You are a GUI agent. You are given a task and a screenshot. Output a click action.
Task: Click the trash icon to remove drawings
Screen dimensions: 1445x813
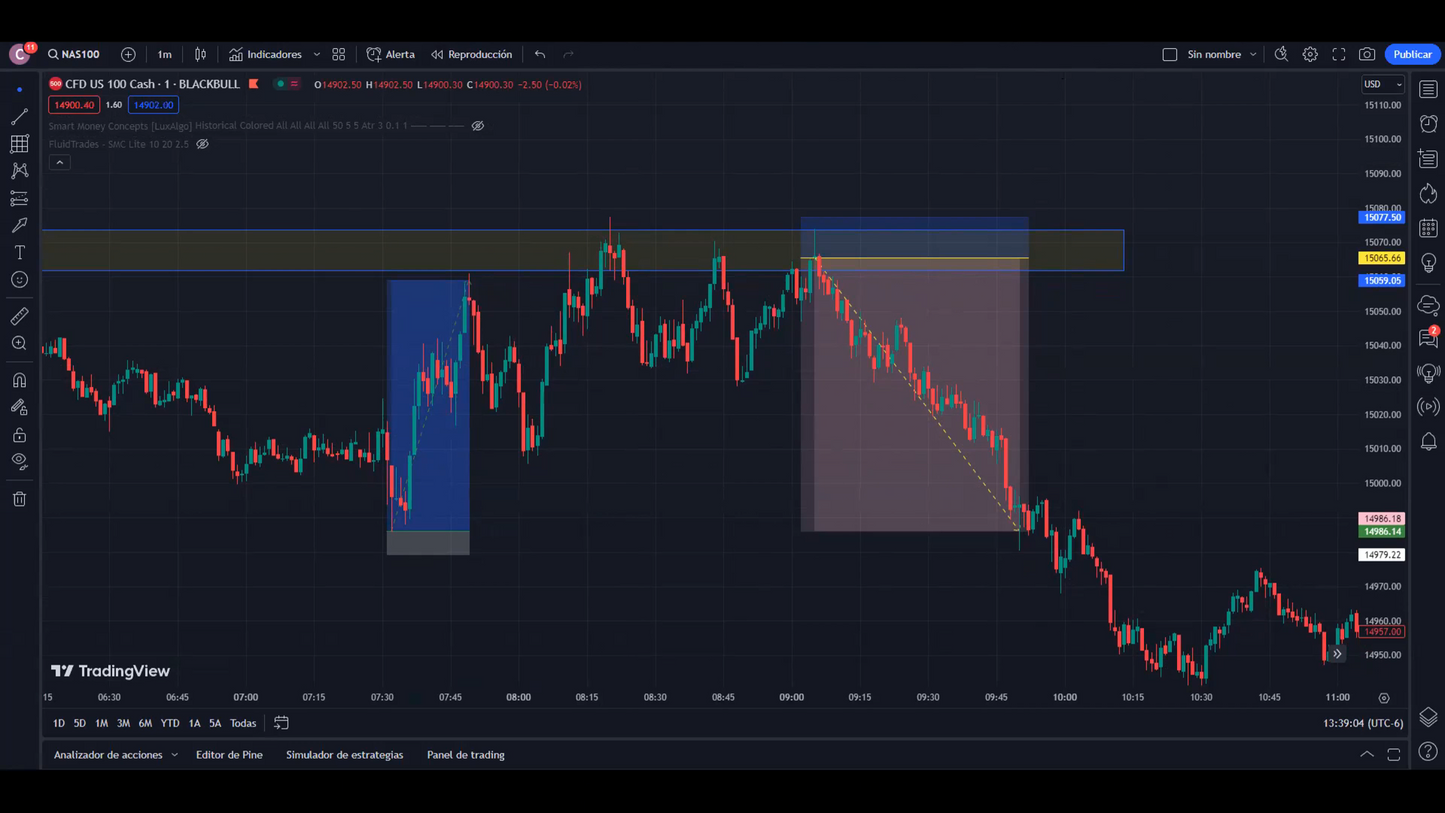click(19, 499)
